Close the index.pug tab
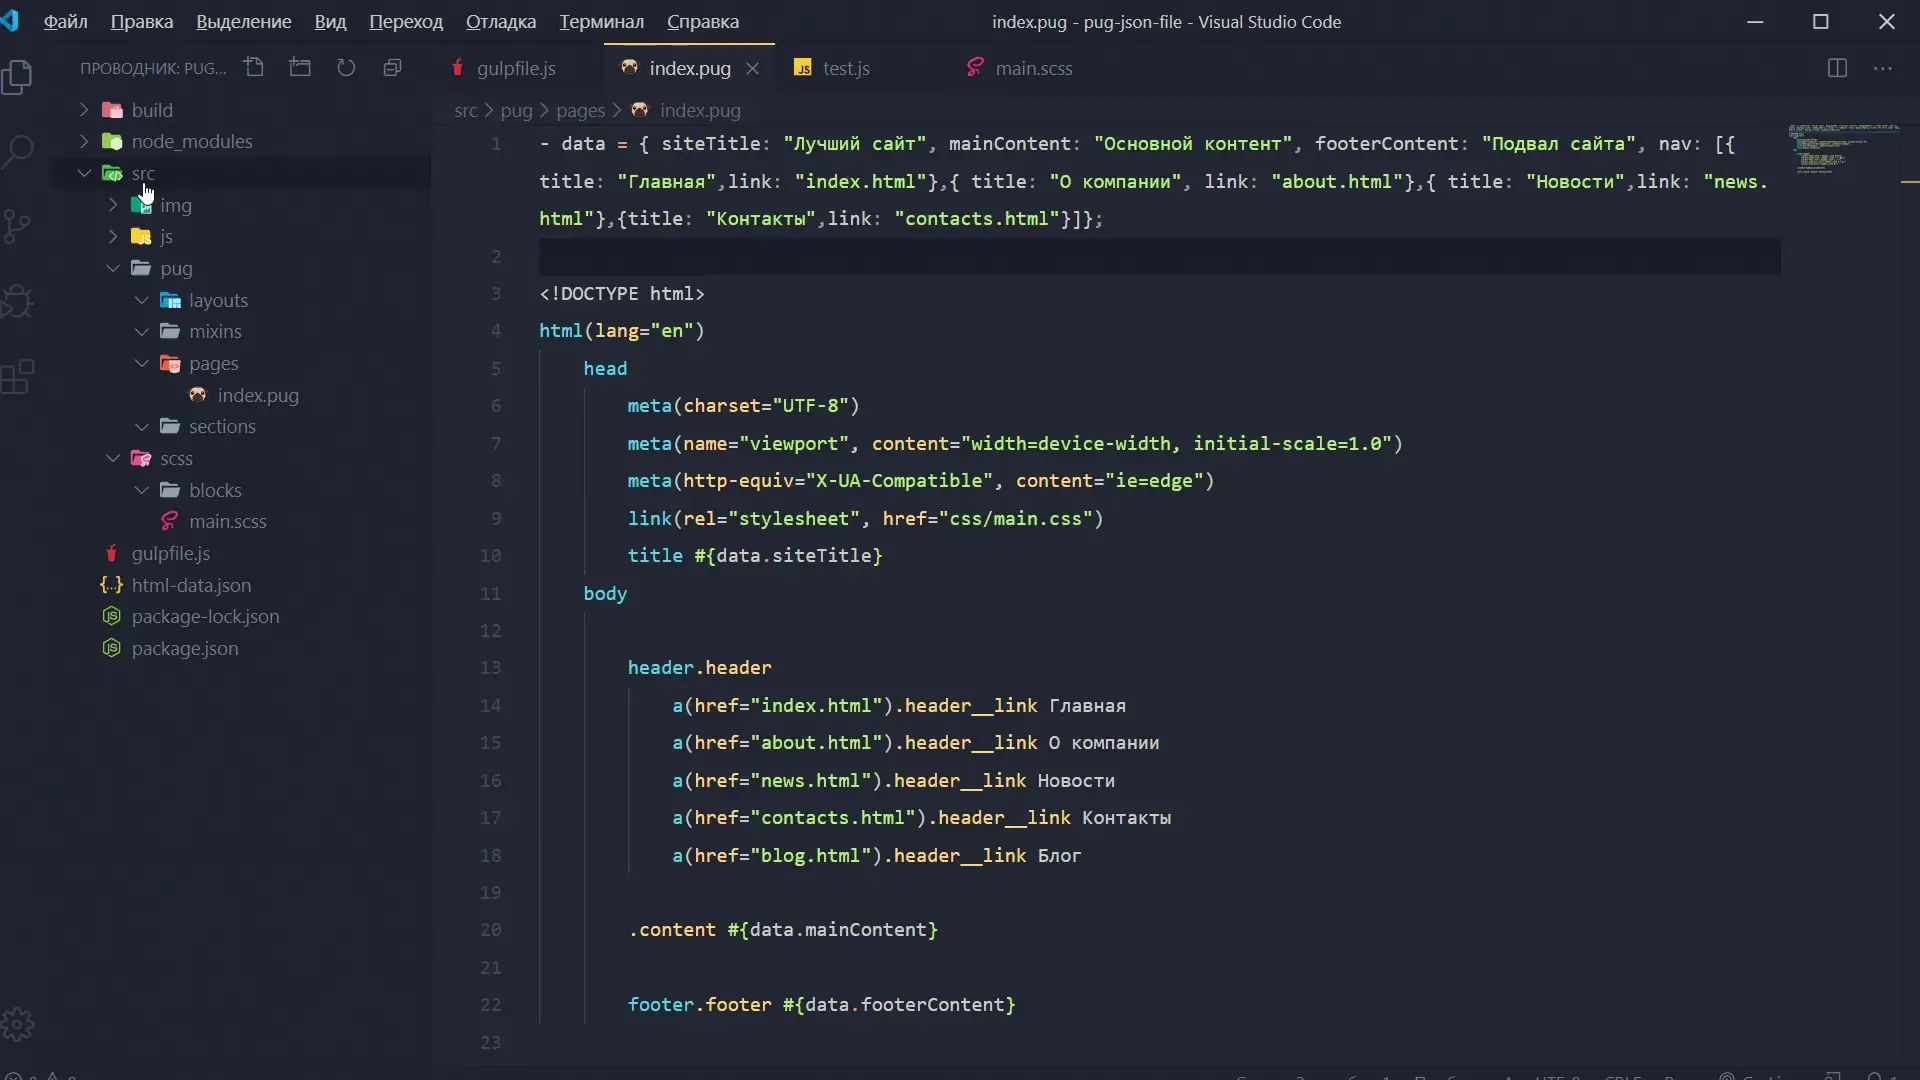Viewport: 1920px width, 1080px height. click(753, 68)
